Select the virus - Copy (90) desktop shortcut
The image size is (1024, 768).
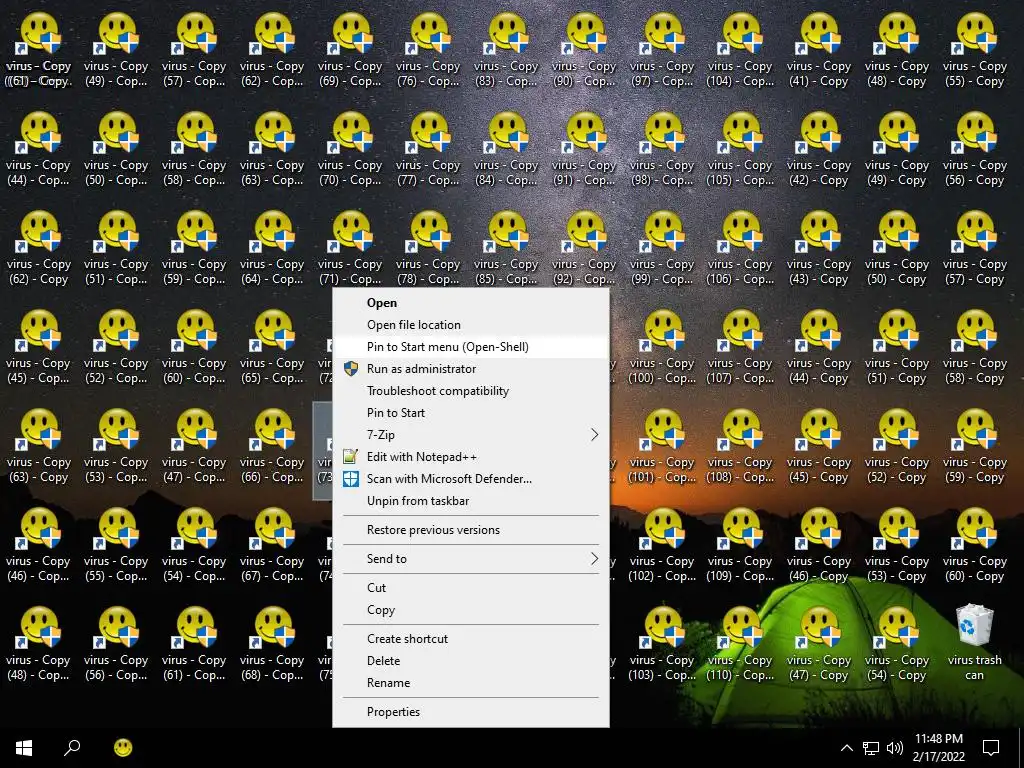tap(584, 51)
